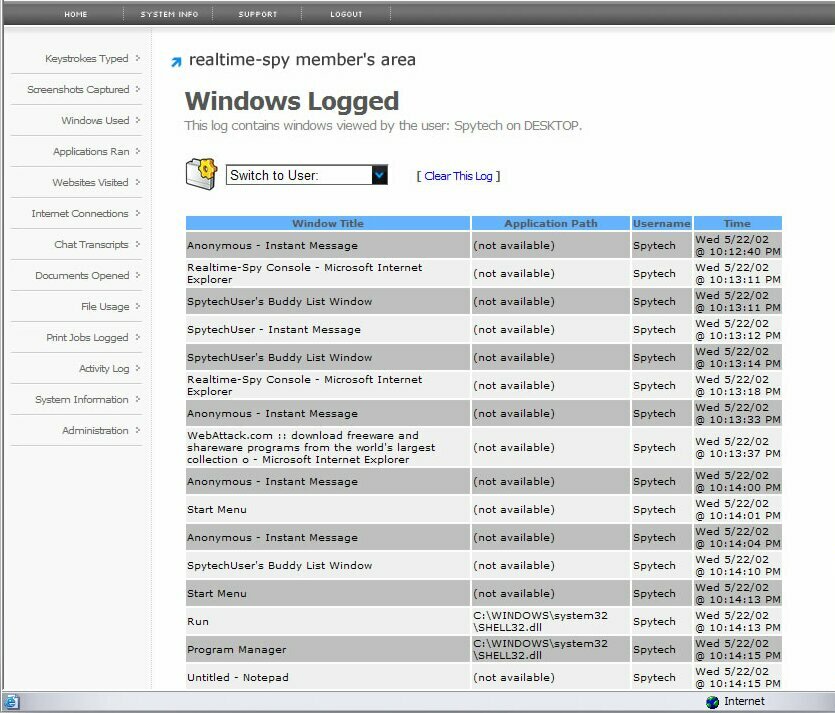This screenshot has height=713, width=835.
Task: View Screenshots Captured log
Action: (78, 90)
